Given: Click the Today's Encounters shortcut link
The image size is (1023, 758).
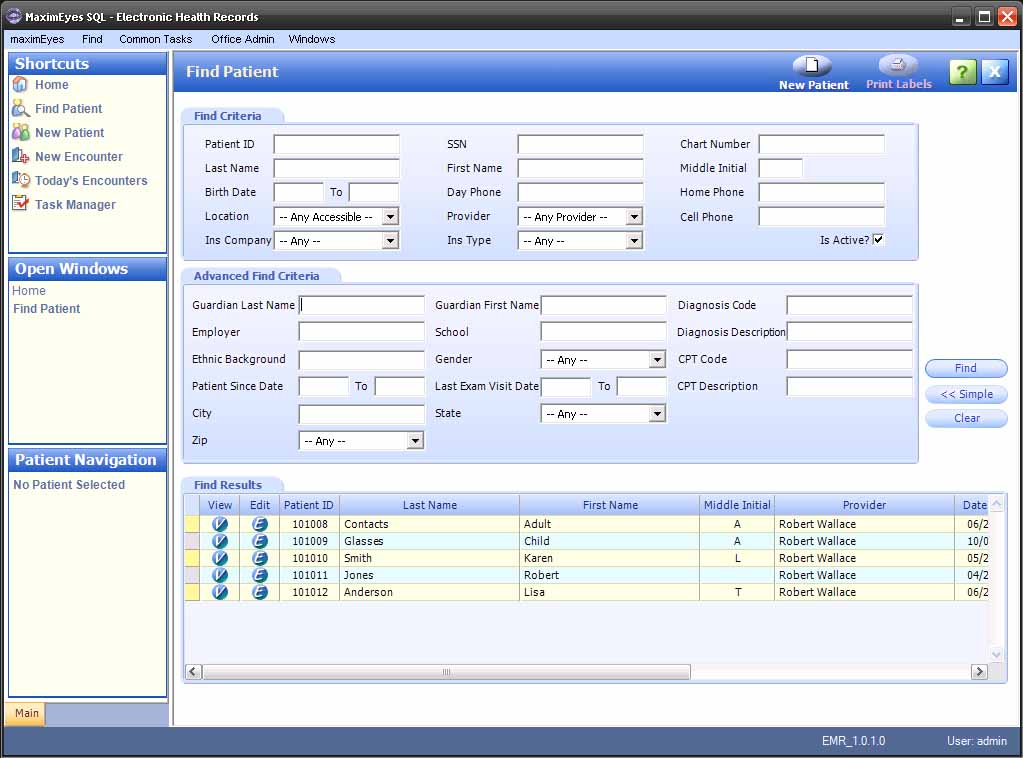Looking at the screenshot, I should tap(91, 181).
